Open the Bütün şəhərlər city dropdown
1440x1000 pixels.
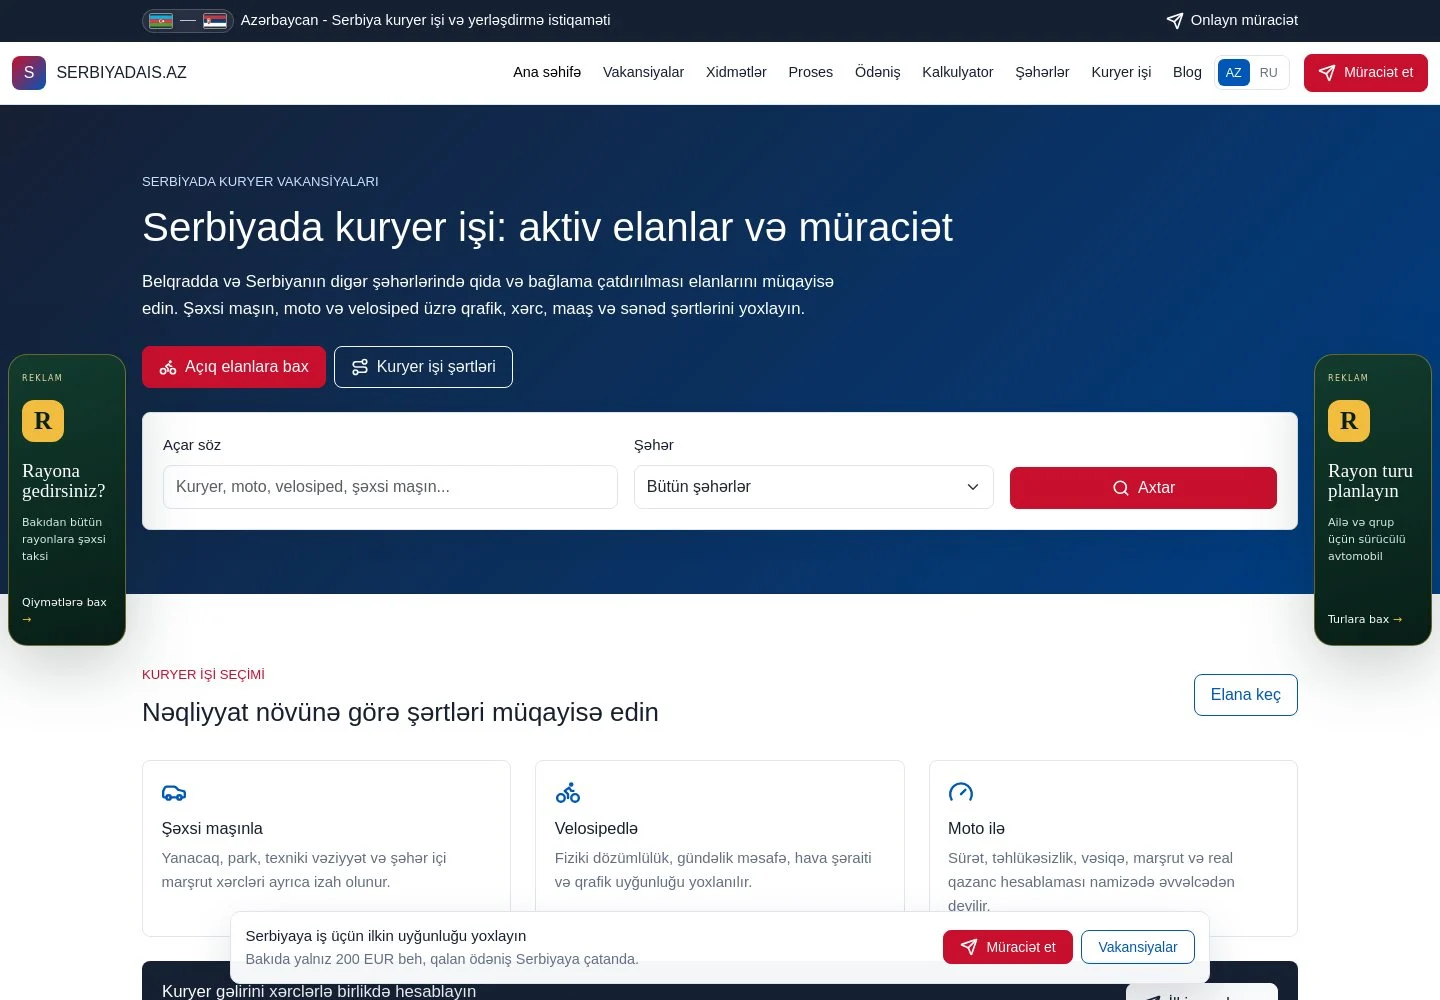[x=814, y=487]
